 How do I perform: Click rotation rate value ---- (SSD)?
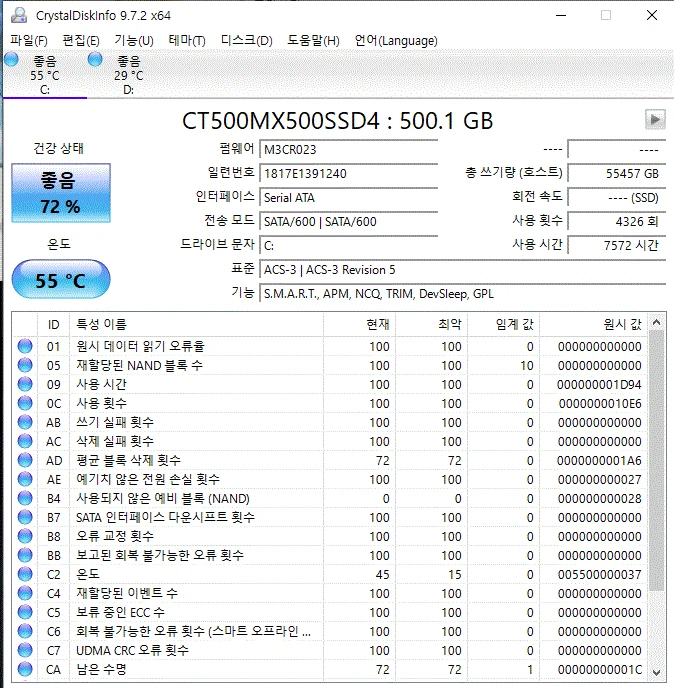[617, 198]
